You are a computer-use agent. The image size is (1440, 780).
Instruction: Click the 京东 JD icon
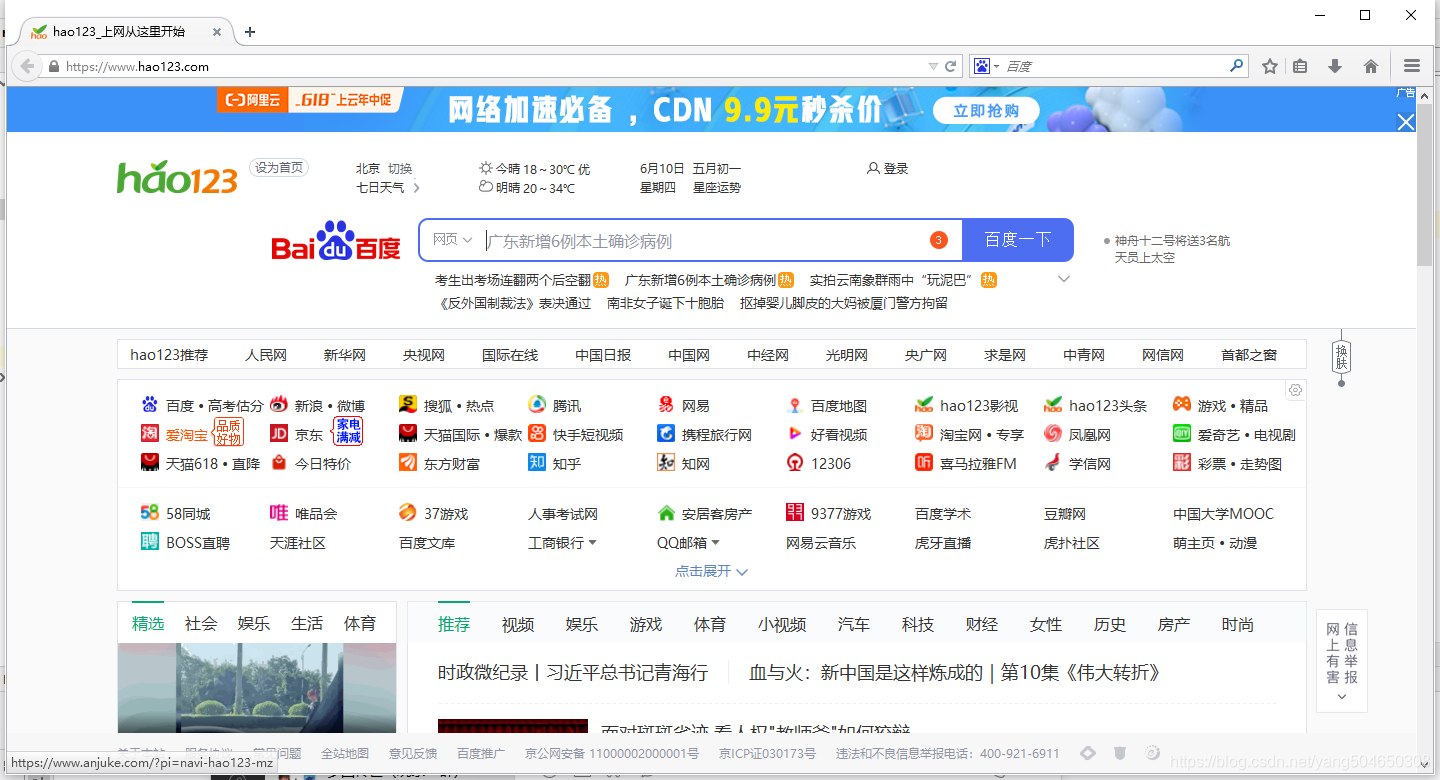279,434
